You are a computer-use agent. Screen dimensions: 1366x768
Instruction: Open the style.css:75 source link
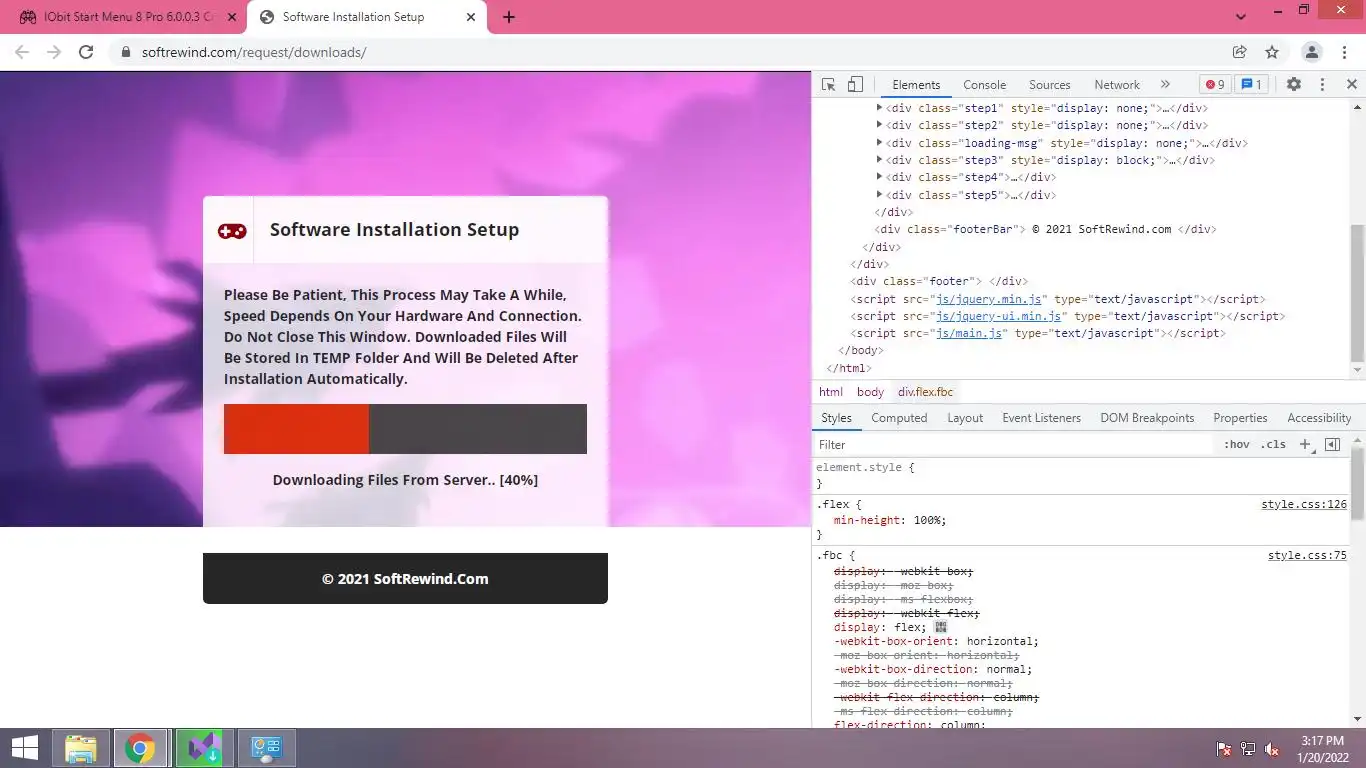click(x=1307, y=555)
